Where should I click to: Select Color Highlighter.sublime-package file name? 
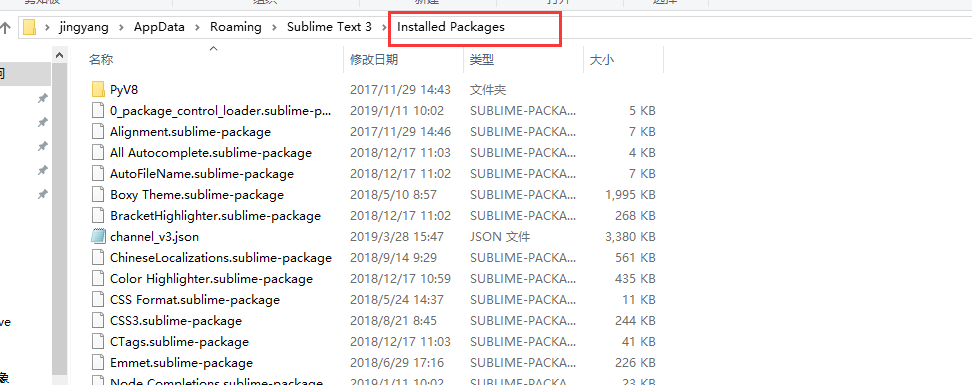tap(211, 278)
